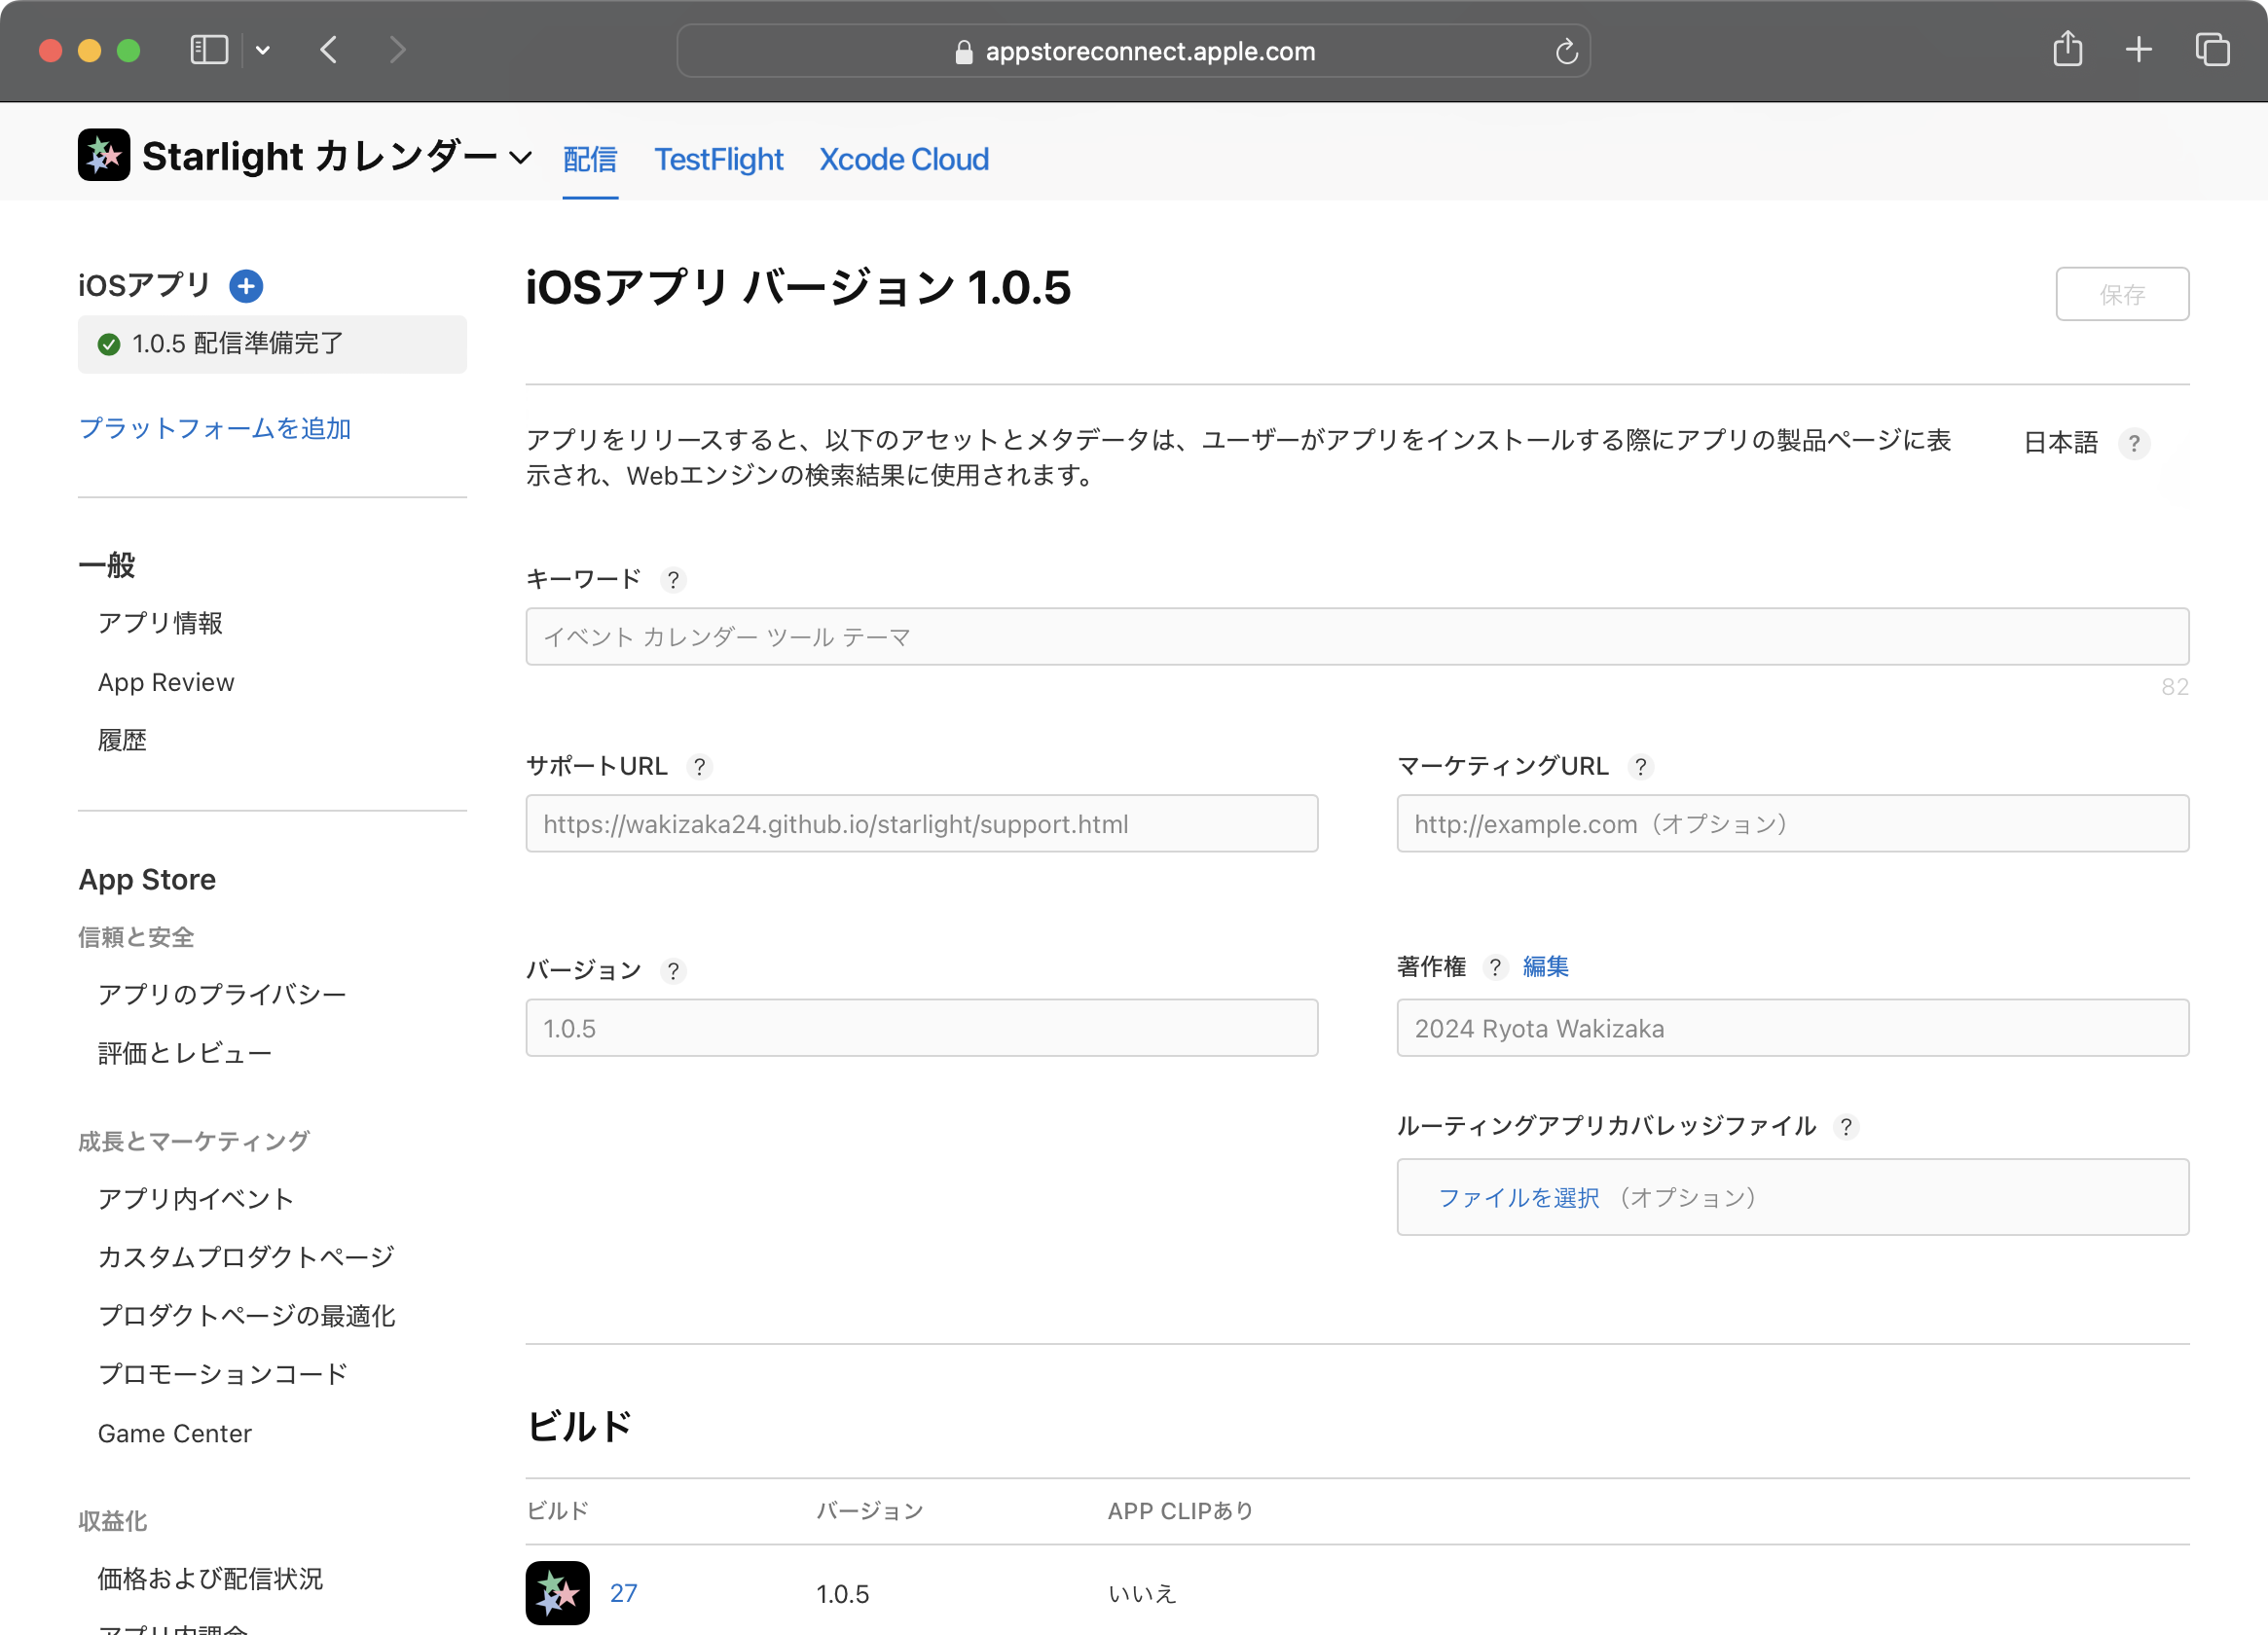Switch to the TestFlight tab
The image size is (2268, 1635).
(x=718, y=159)
